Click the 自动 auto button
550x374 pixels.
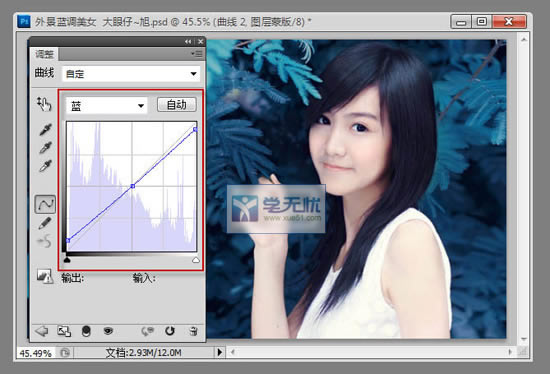point(177,105)
